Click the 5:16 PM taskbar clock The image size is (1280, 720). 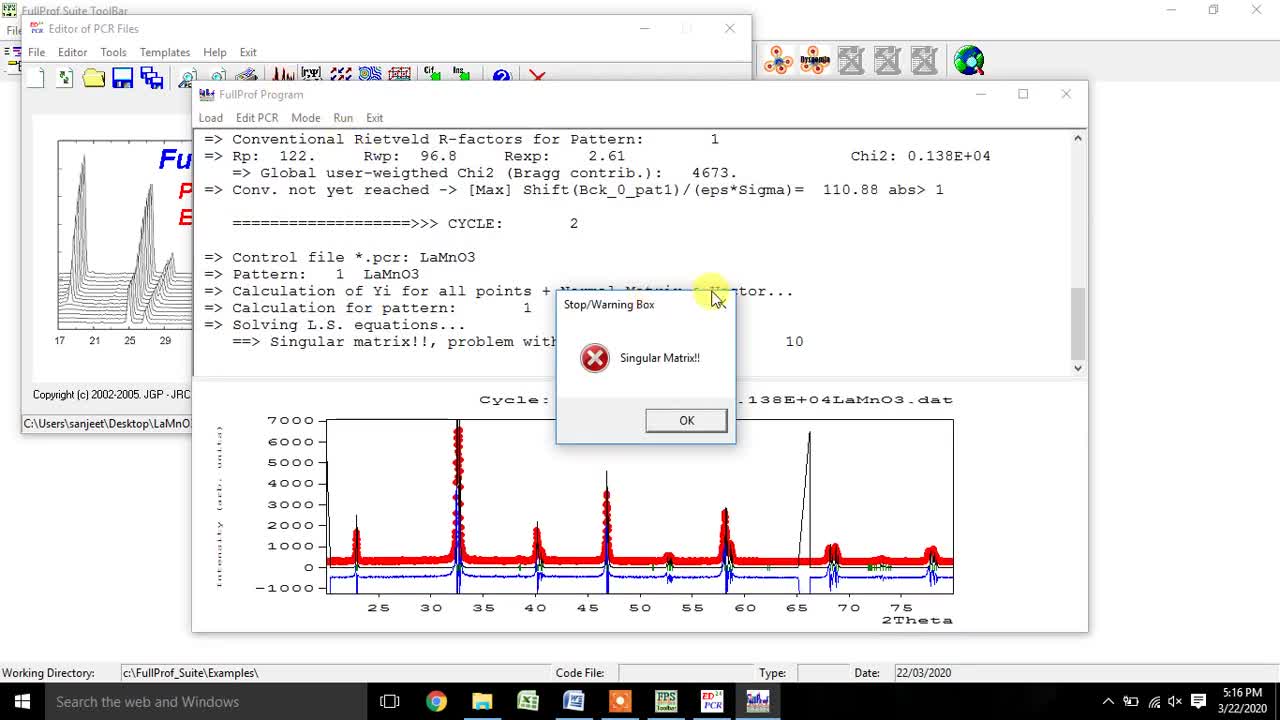click(1242, 692)
